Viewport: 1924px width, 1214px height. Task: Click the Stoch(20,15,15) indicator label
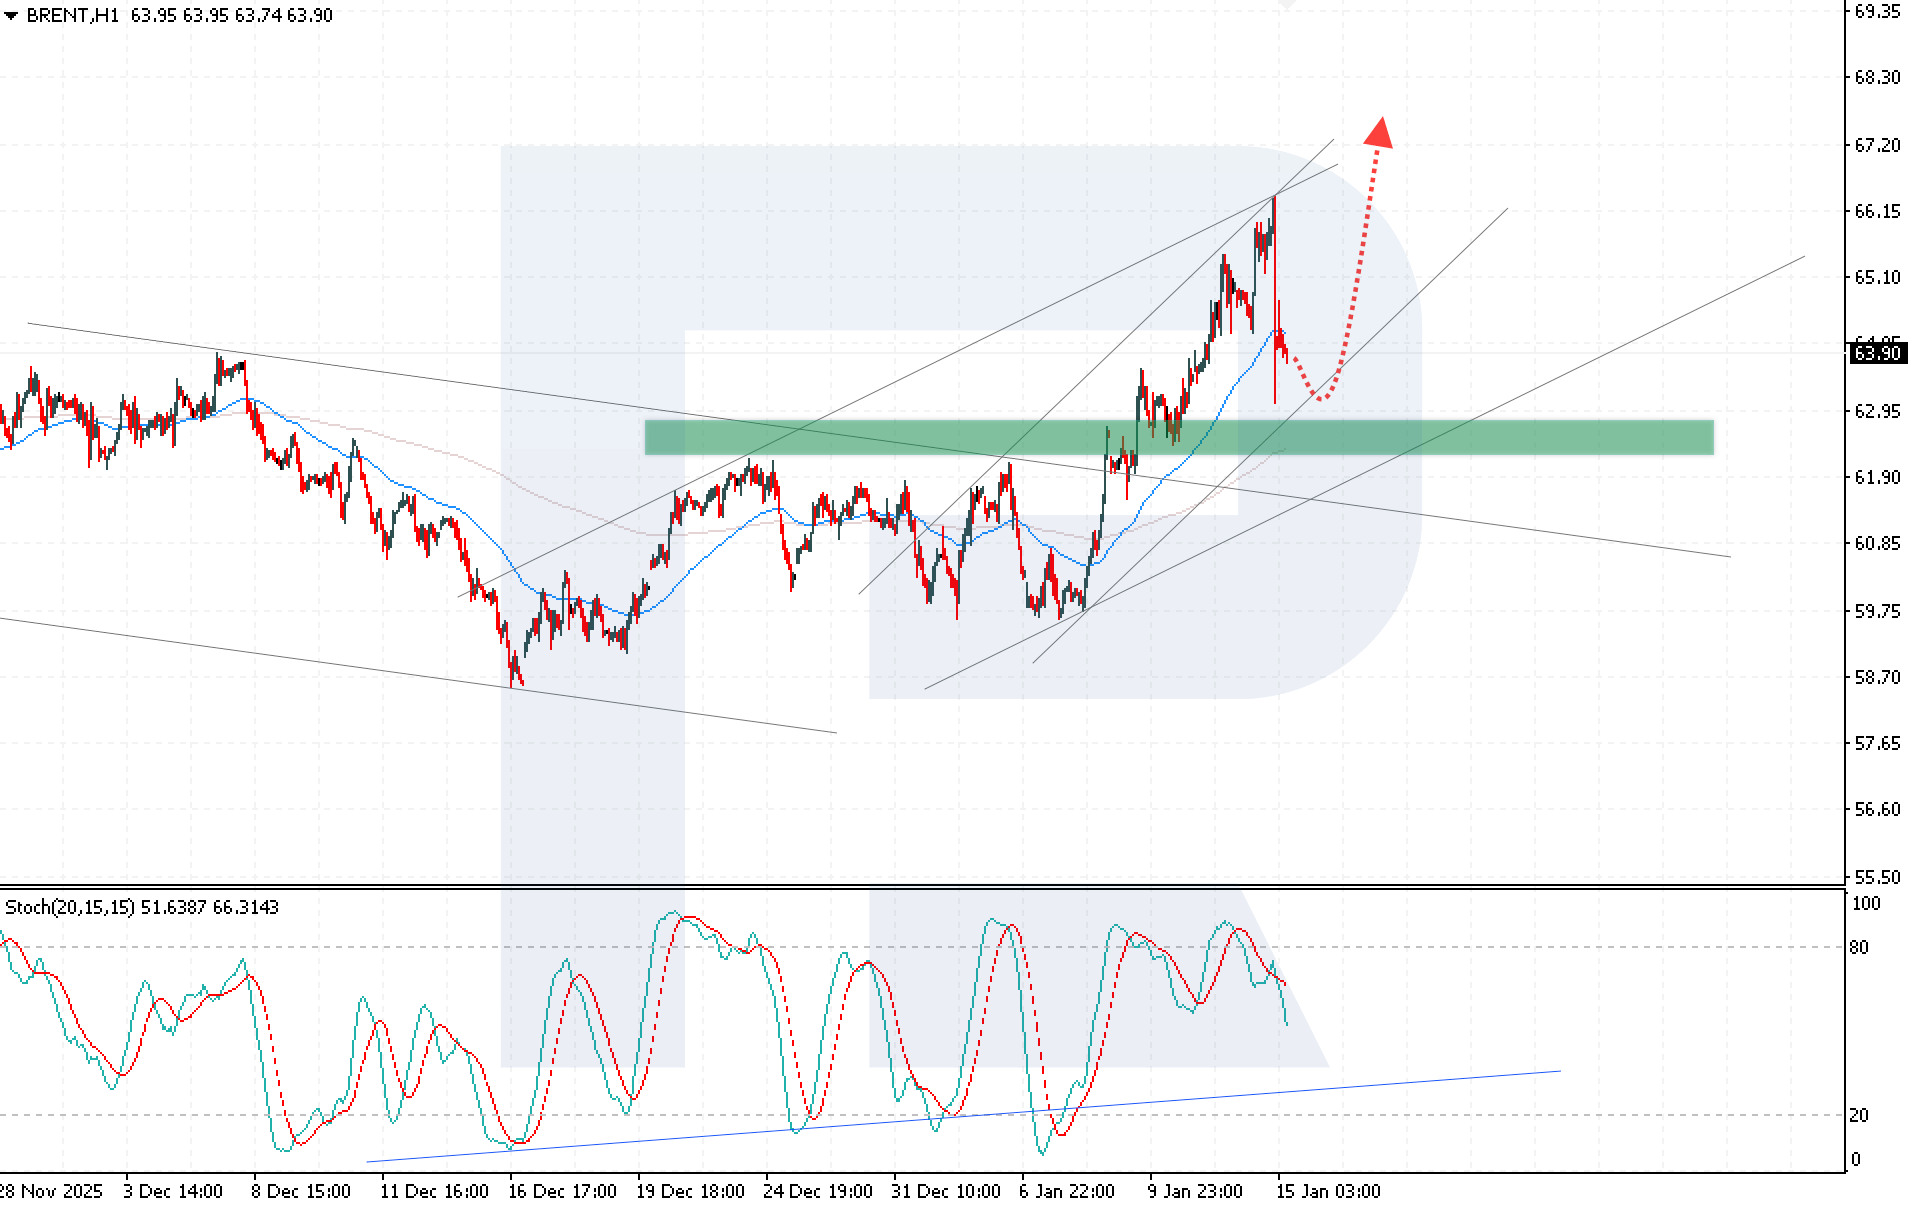(x=70, y=907)
